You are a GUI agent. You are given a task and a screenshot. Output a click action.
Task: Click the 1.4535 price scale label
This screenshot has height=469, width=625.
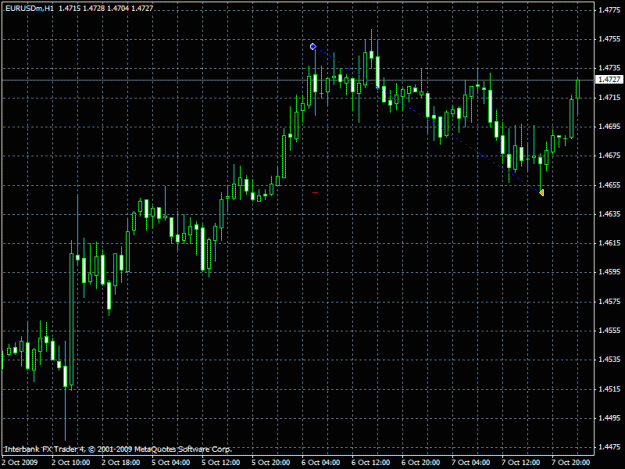pyautogui.click(x=609, y=360)
